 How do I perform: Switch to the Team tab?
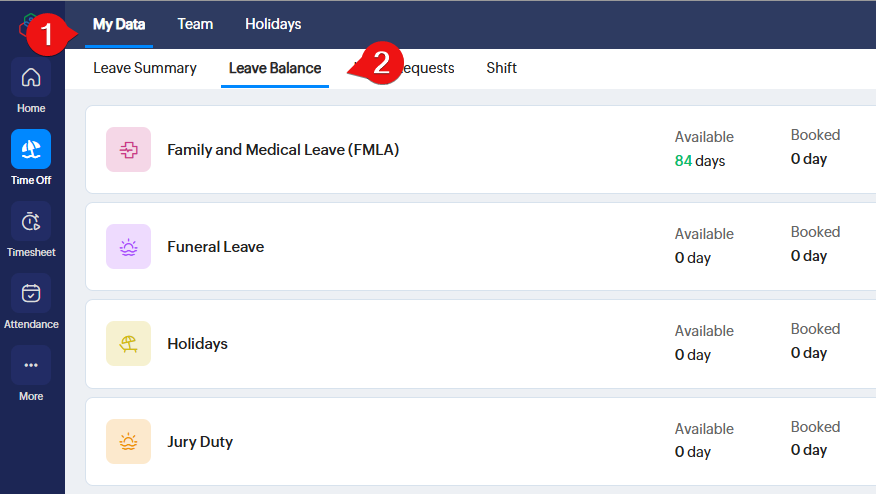(195, 24)
